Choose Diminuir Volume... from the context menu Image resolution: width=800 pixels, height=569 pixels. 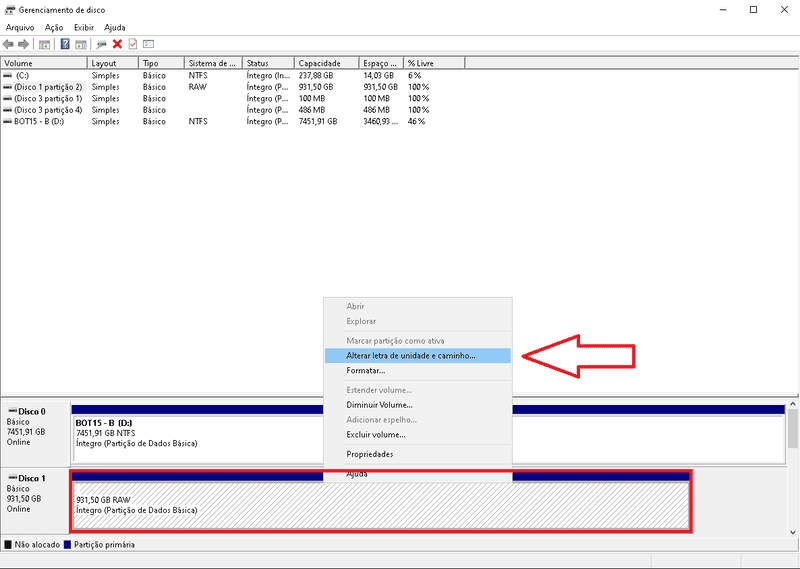point(417,405)
